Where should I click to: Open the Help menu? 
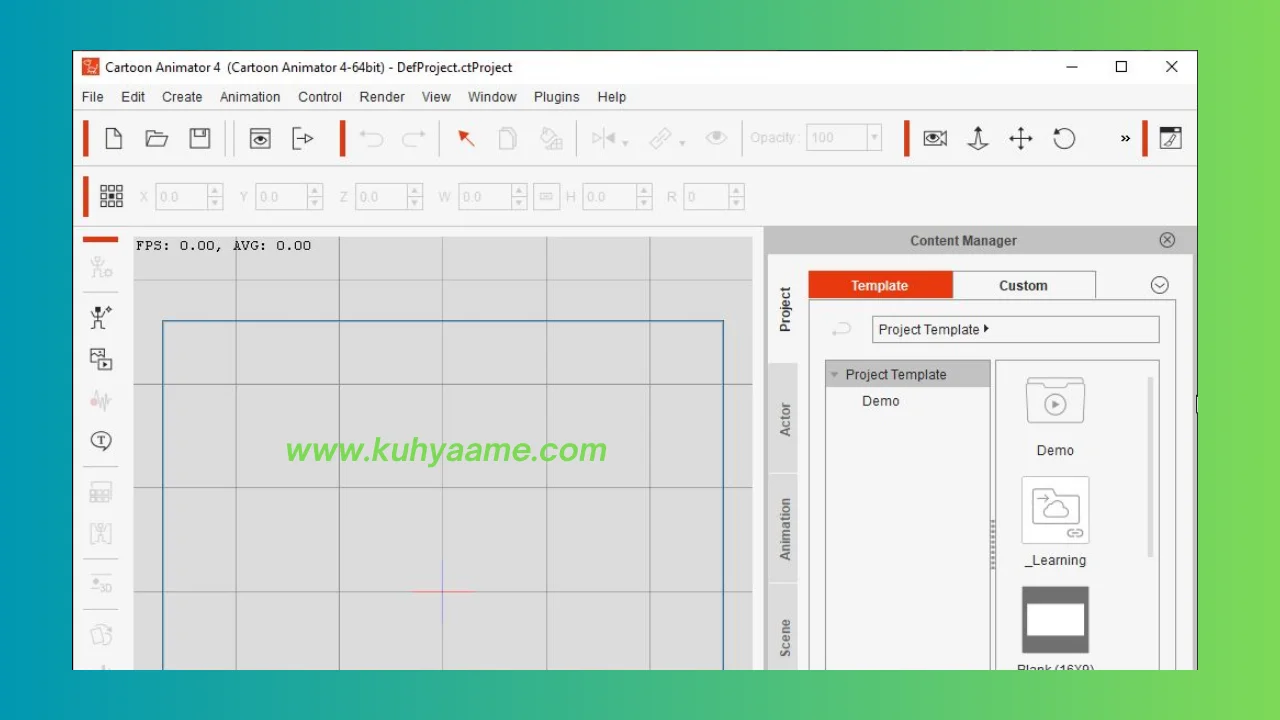coord(612,97)
